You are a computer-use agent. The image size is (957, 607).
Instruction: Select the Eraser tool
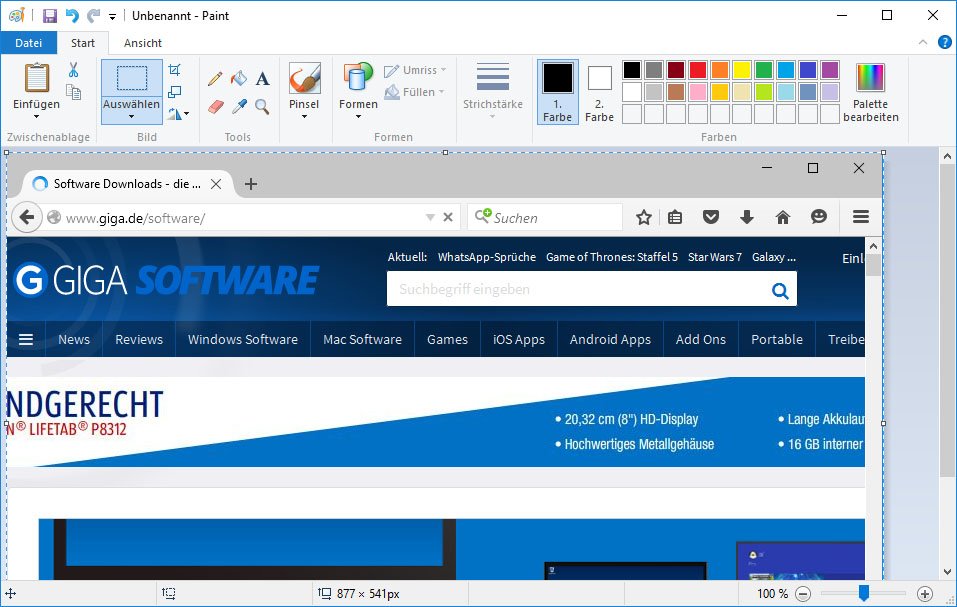point(215,107)
